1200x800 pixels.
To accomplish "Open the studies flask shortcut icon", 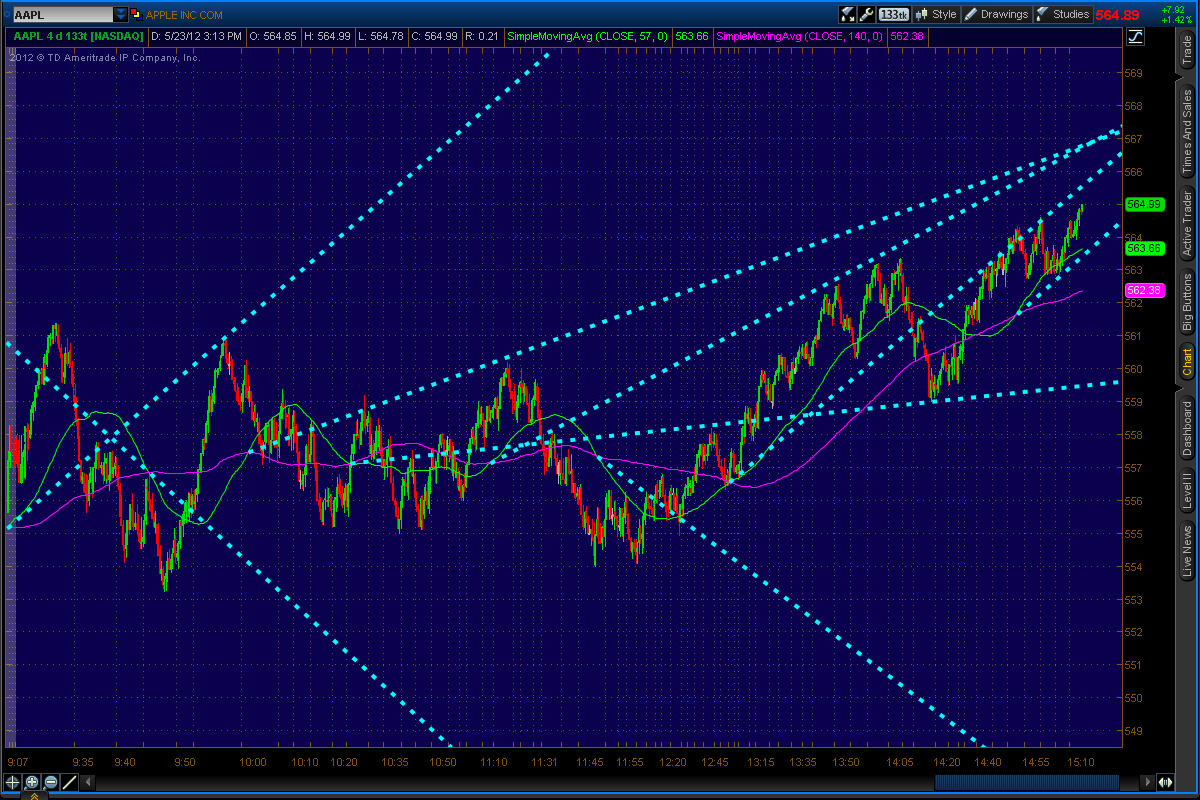I will click(848, 14).
